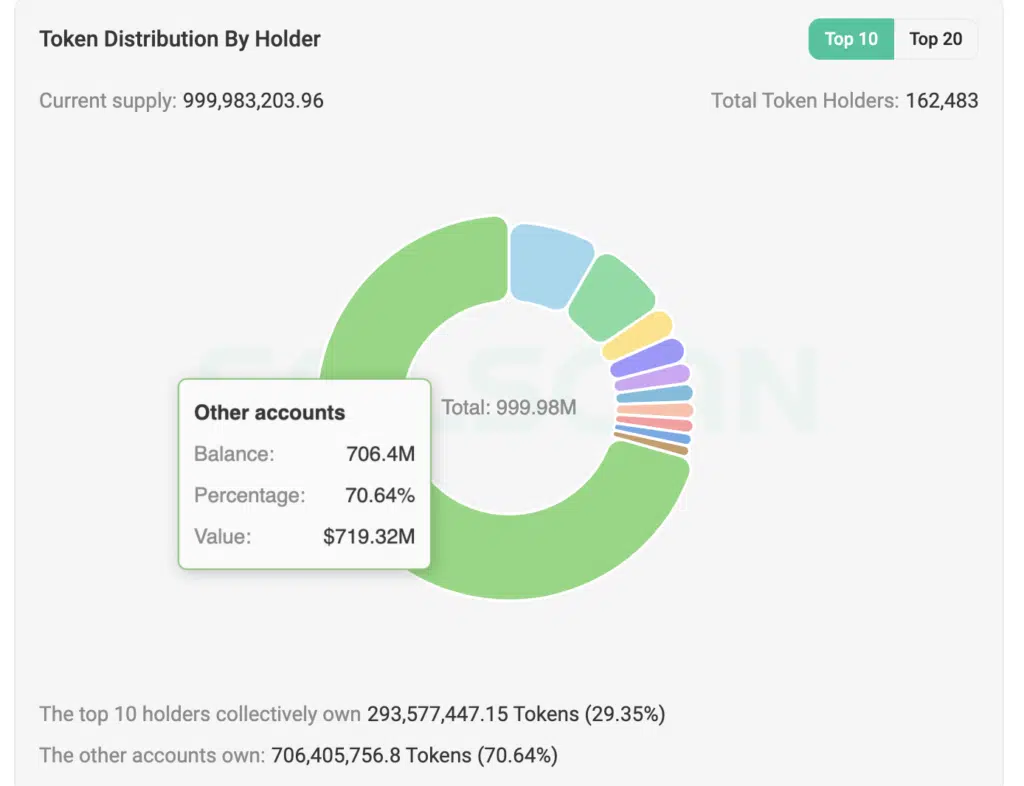
Task: Select the steel blue slice below lavender
Action: coord(656,395)
